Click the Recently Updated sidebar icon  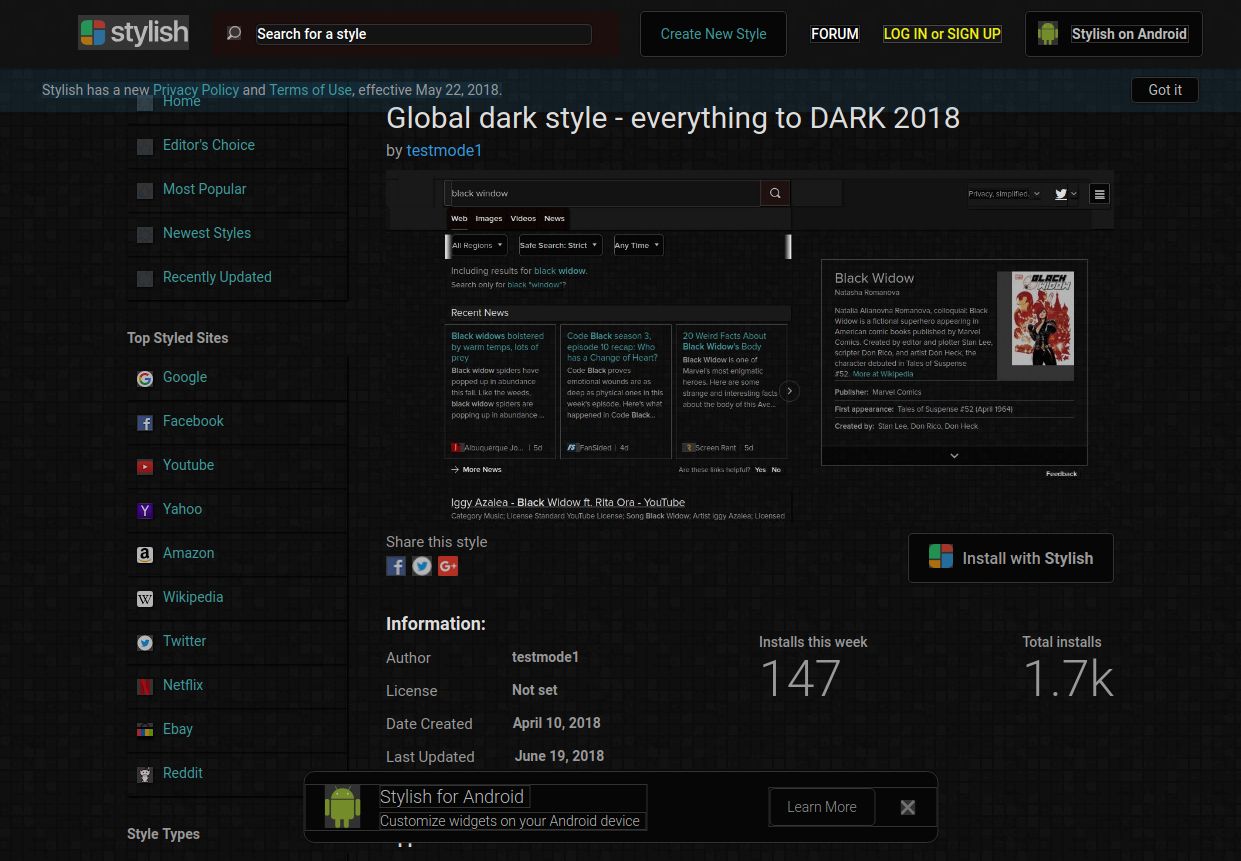145,278
